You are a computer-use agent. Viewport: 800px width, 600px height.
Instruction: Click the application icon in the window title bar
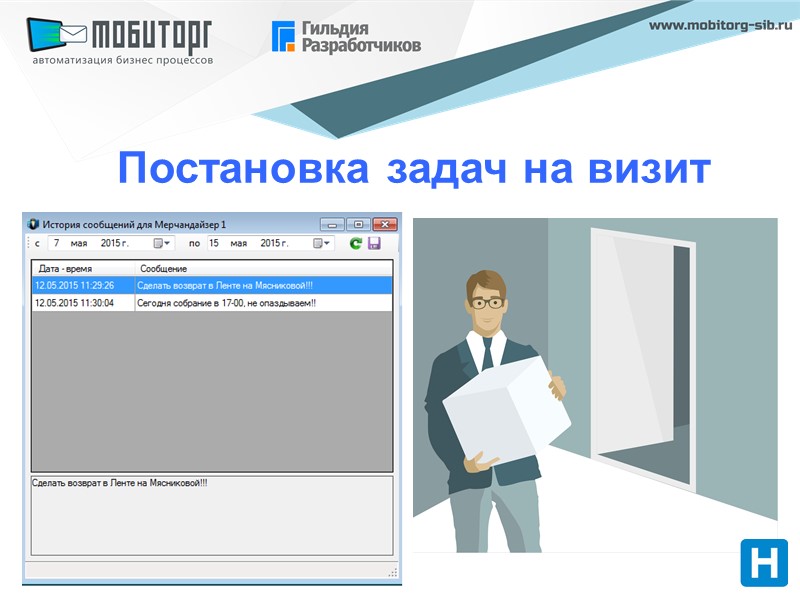pyautogui.click(x=33, y=223)
